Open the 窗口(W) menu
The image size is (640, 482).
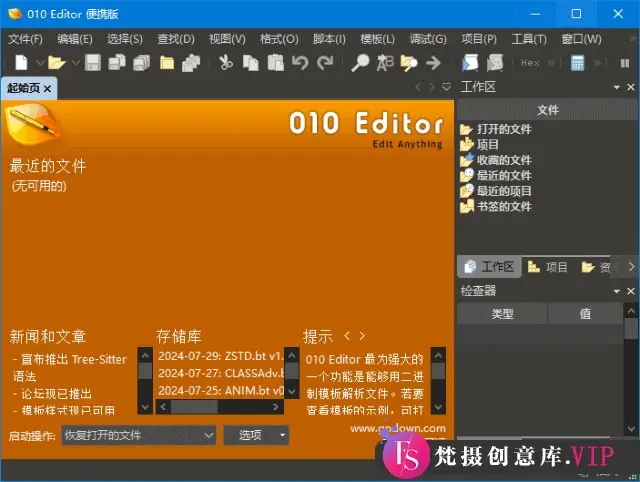pyautogui.click(x=581, y=39)
